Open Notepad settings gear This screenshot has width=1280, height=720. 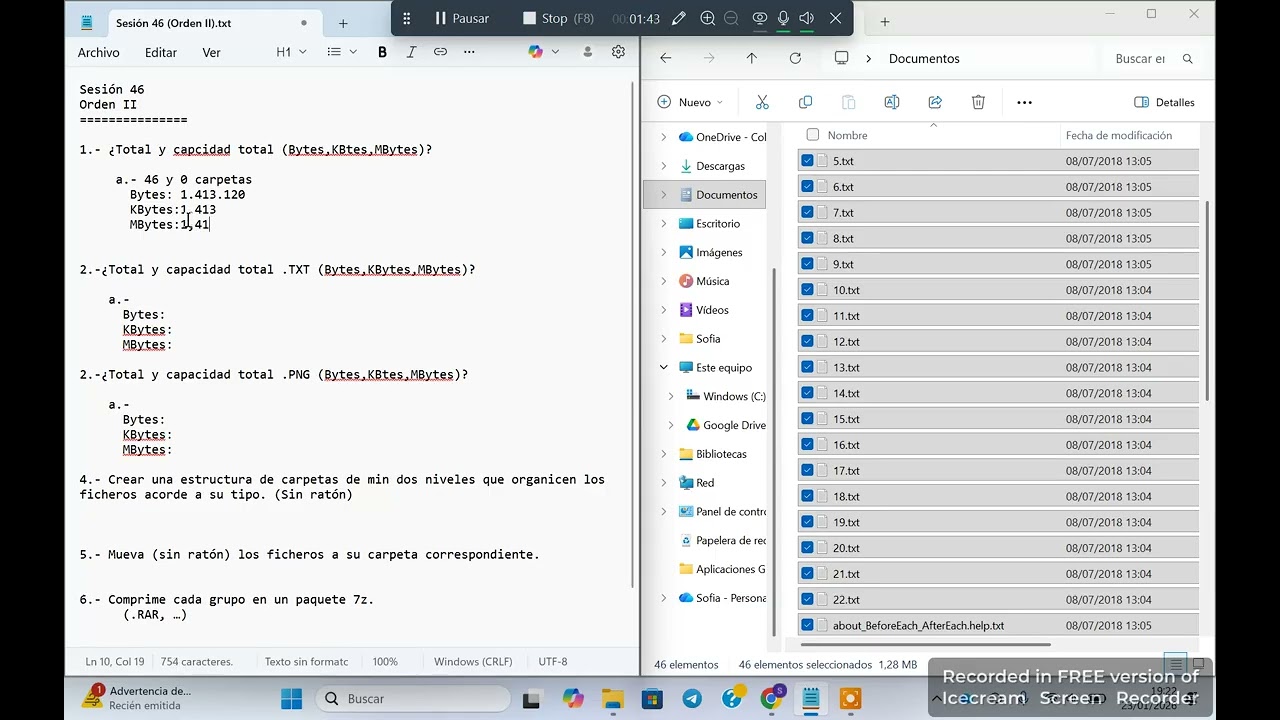(x=618, y=52)
